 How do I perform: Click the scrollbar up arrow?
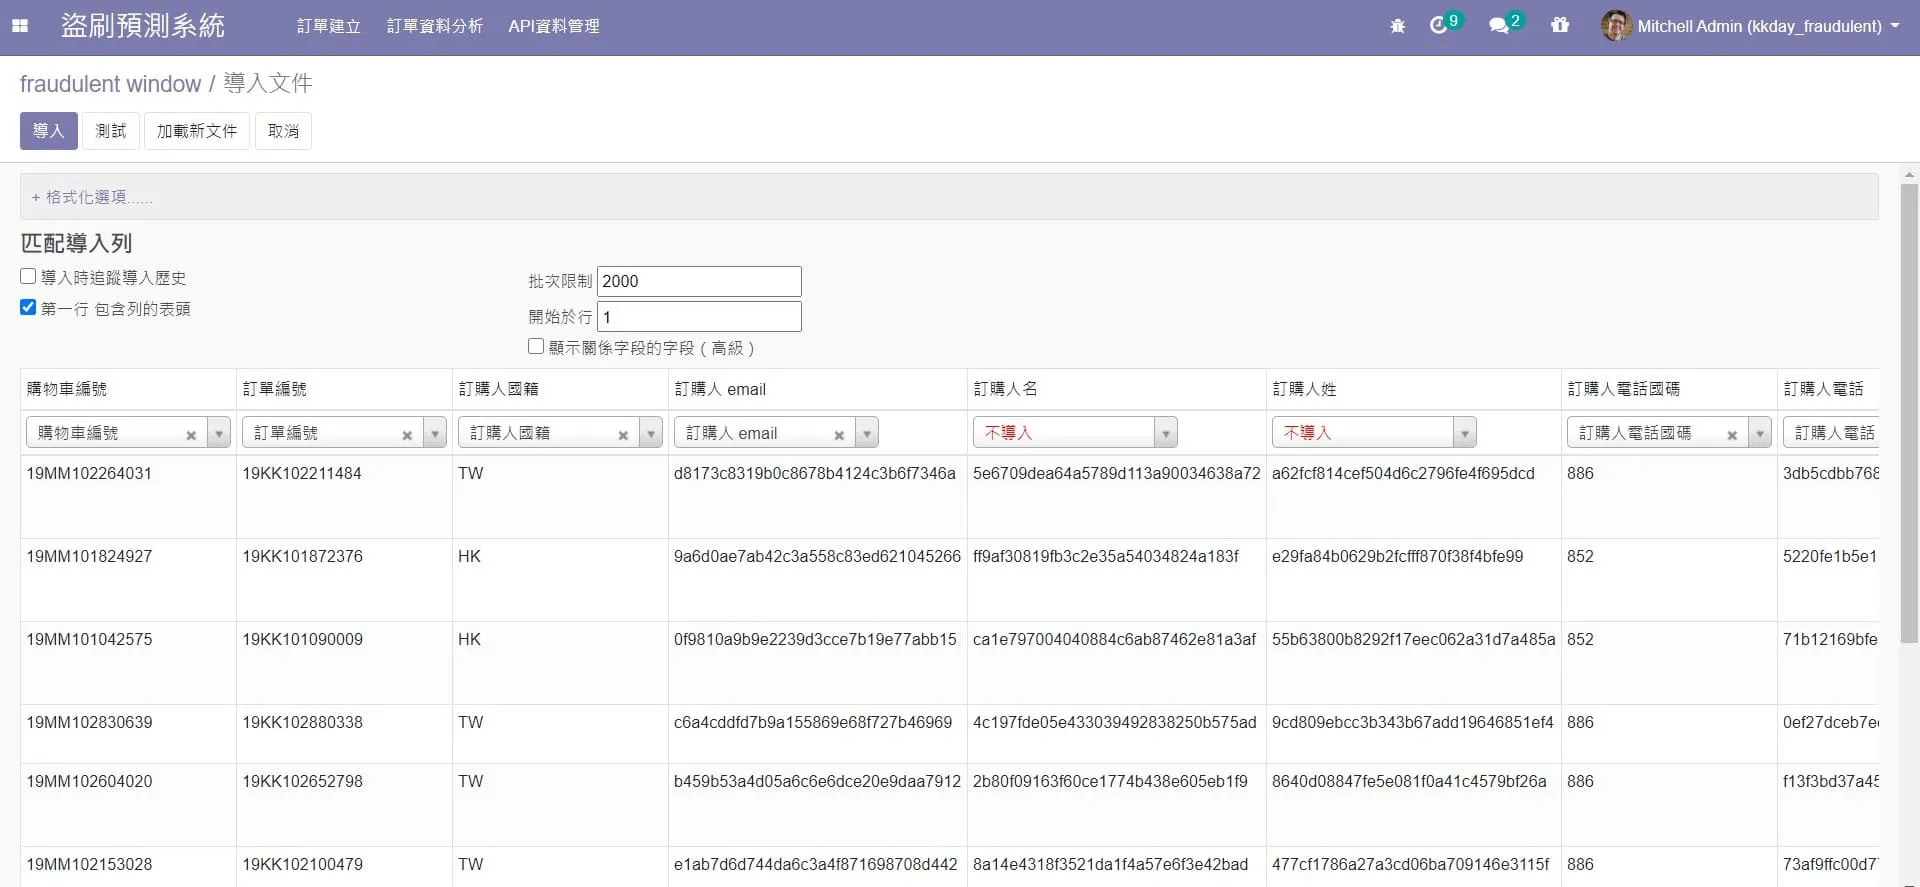point(1909,174)
